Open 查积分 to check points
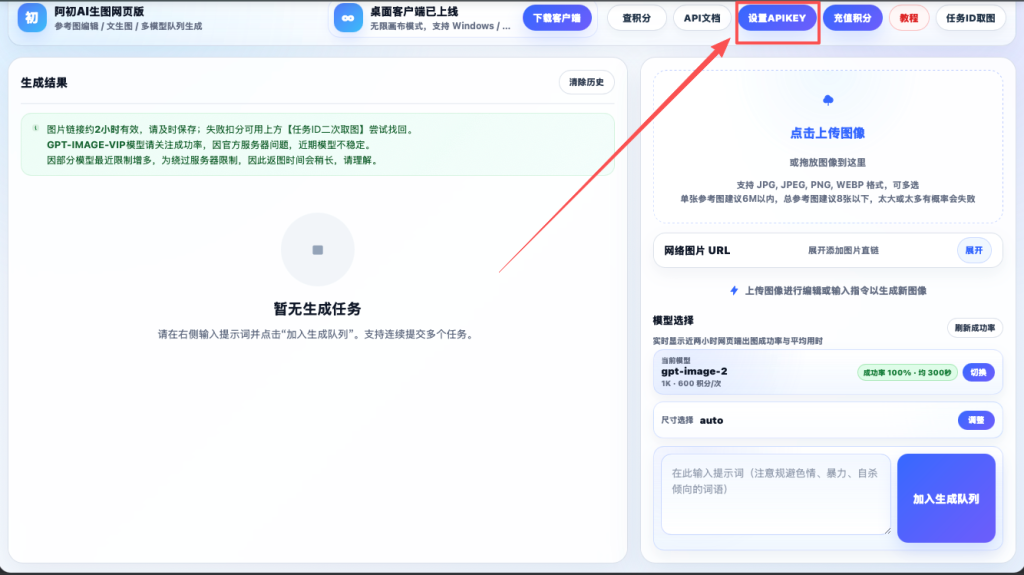 pos(636,18)
